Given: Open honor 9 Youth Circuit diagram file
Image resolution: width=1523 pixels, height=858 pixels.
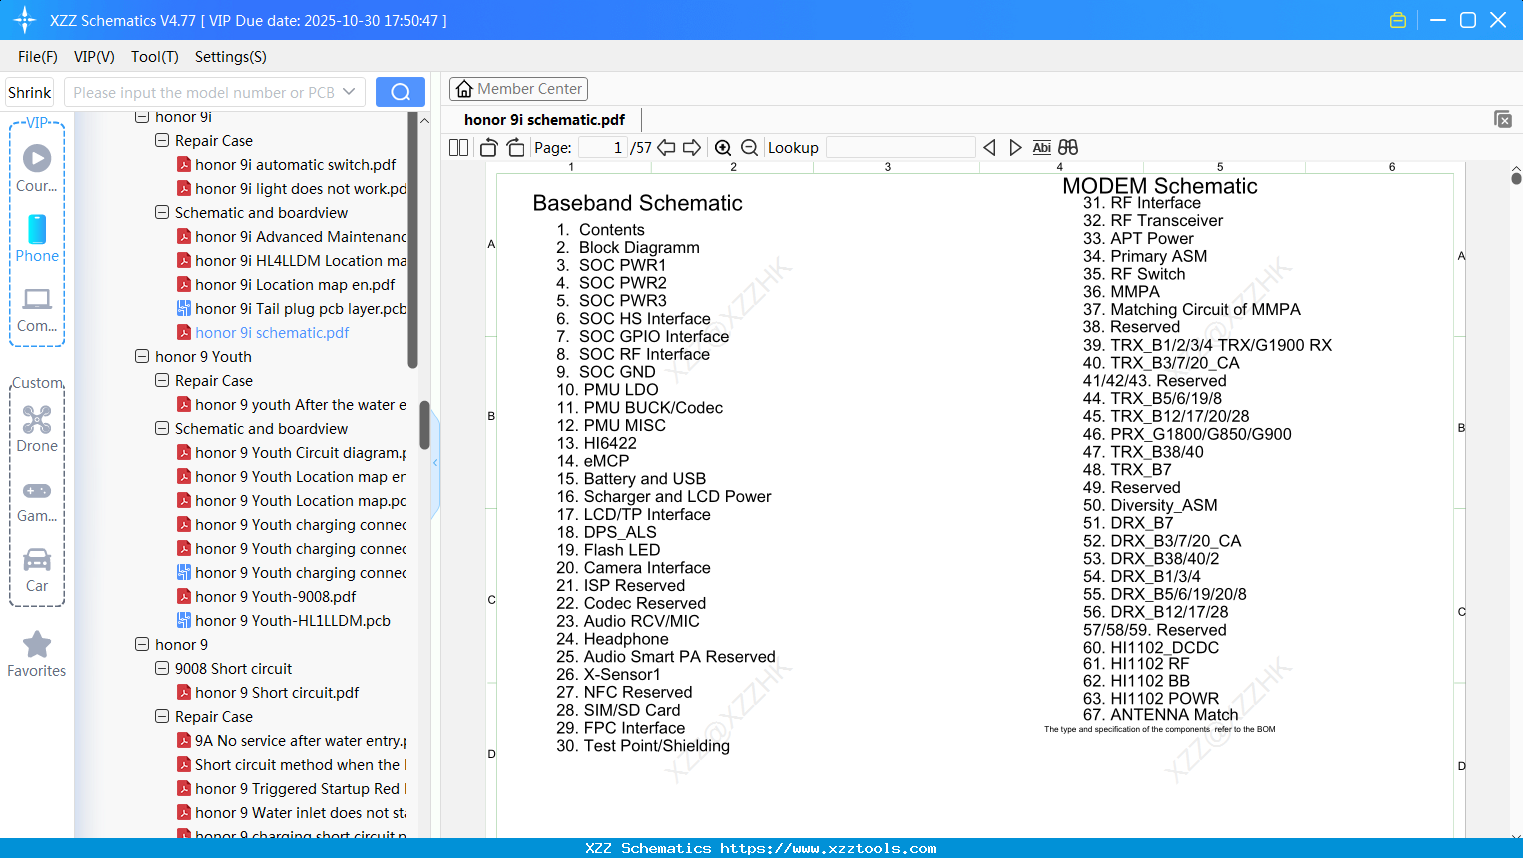Looking at the screenshot, I should [291, 453].
